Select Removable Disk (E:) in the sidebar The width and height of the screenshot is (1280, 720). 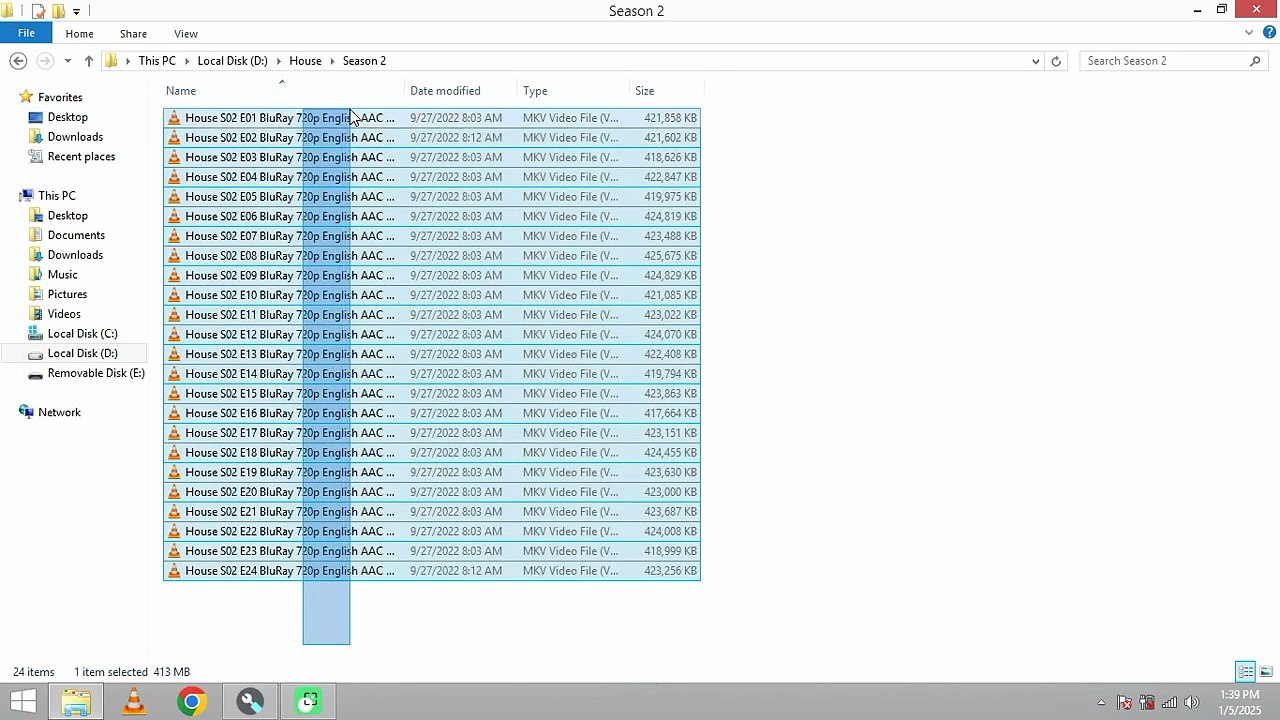pos(96,373)
